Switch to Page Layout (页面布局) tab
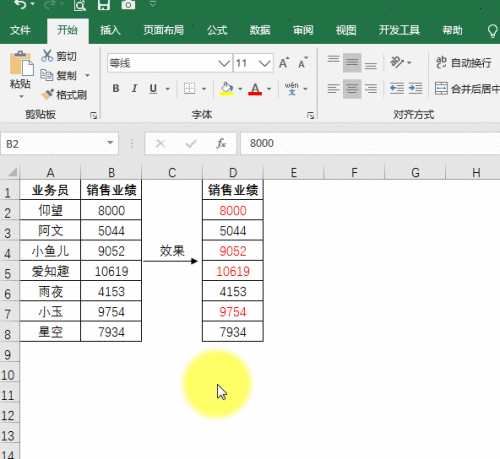This screenshot has width=500, height=459. (164, 30)
